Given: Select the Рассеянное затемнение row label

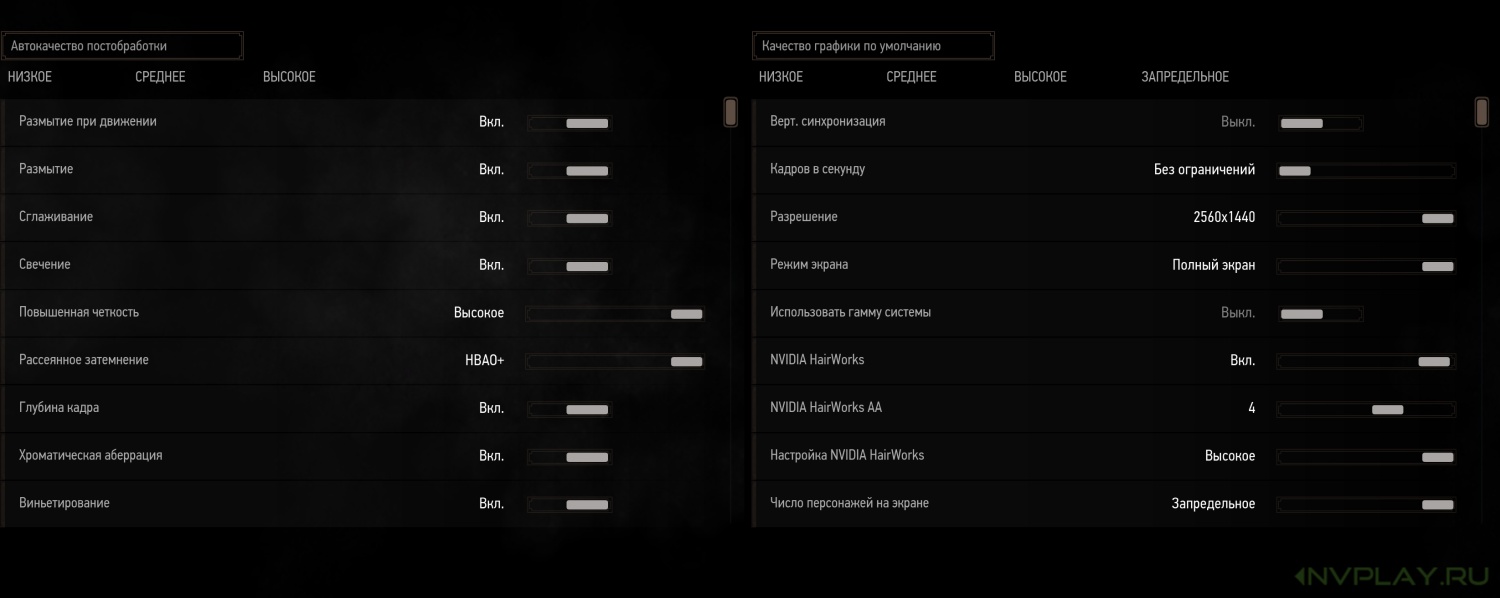Looking at the screenshot, I should (x=84, y=360).
